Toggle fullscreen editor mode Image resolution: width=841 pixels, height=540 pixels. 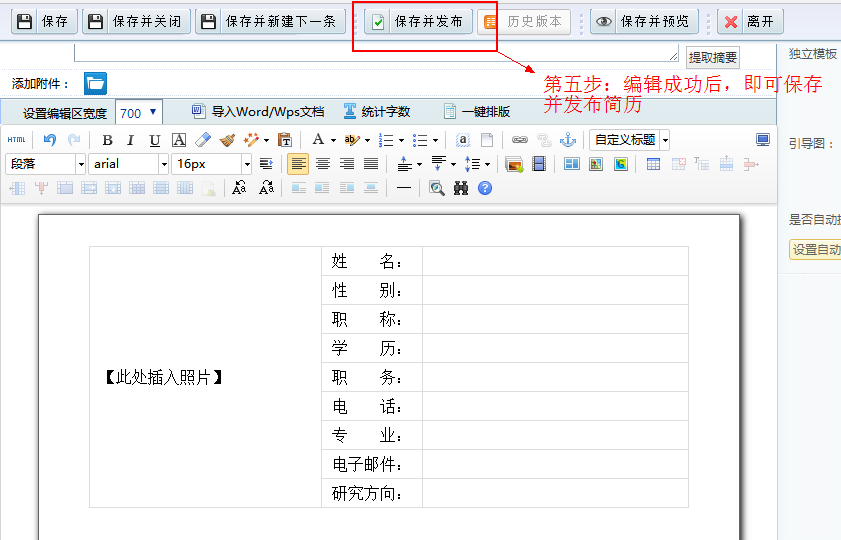(763, 140)
